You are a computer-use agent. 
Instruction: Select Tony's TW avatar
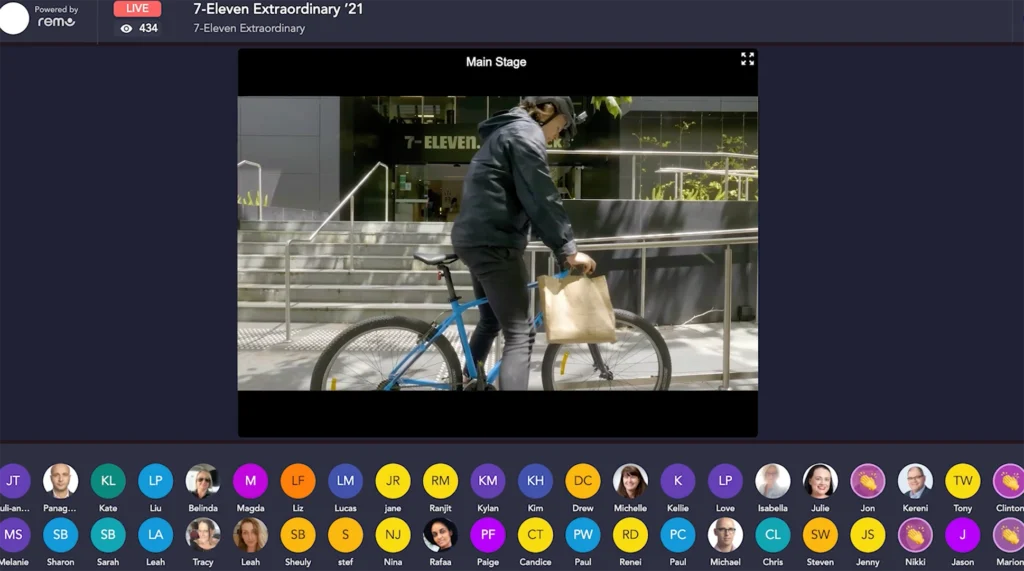963,481
